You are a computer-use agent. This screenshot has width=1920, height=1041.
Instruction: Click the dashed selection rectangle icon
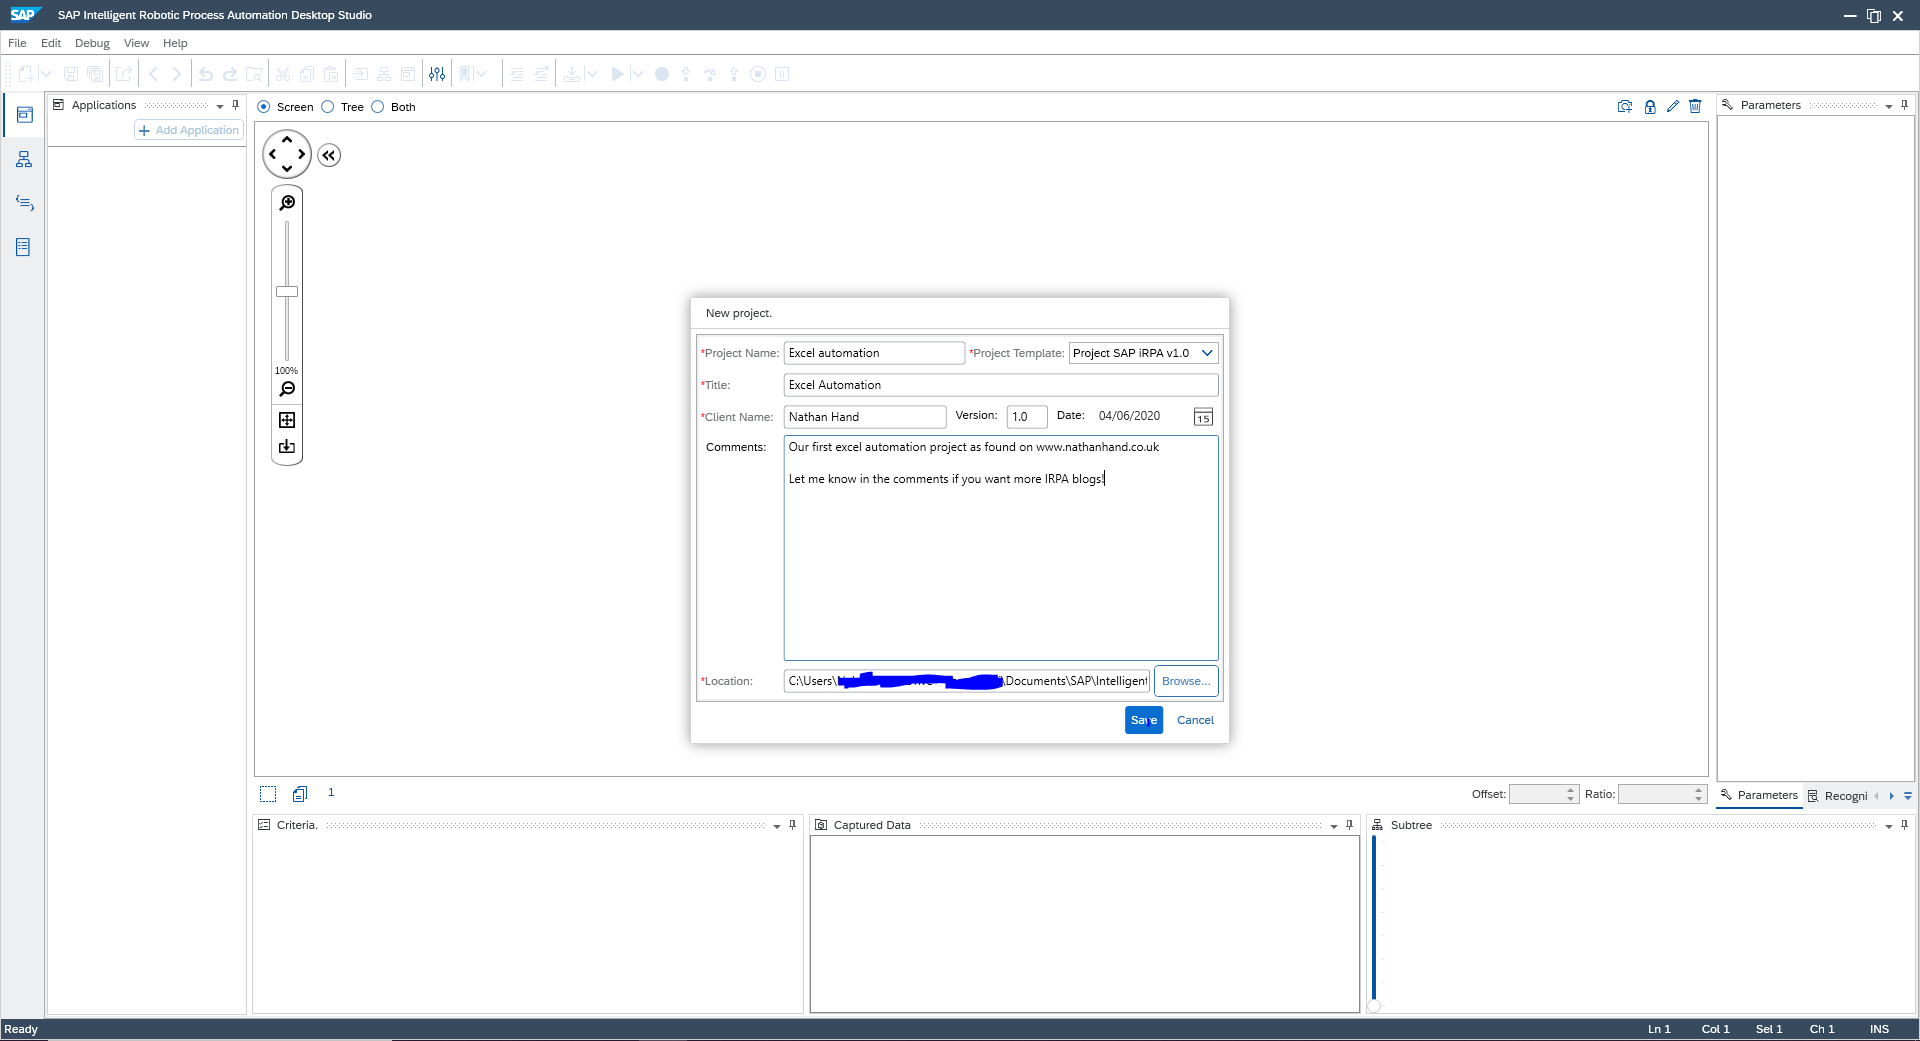[268, 794]
